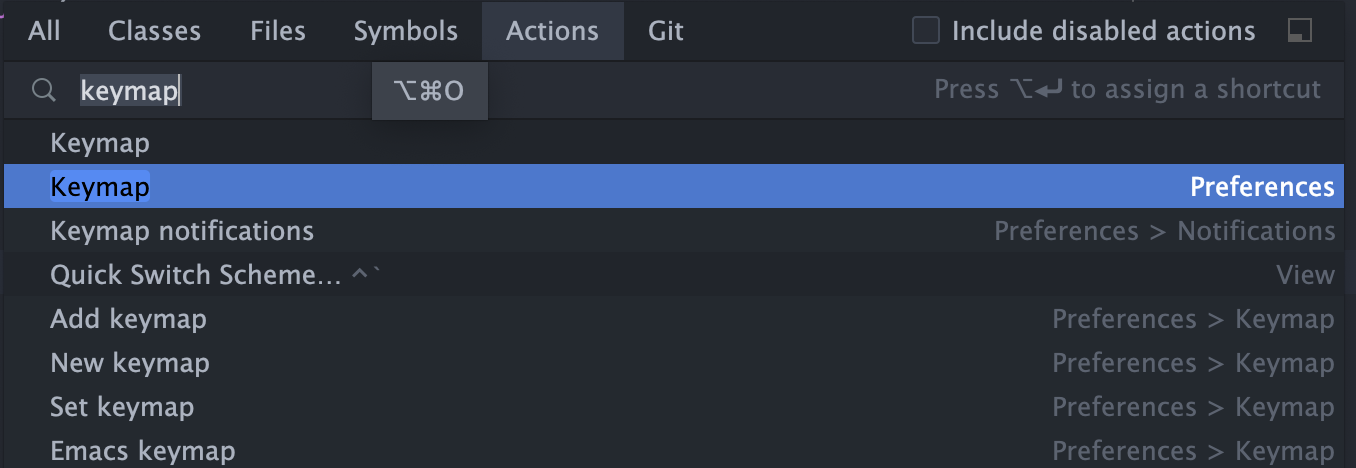
Task: Select the Actions tab
Action: click(552, 31)
